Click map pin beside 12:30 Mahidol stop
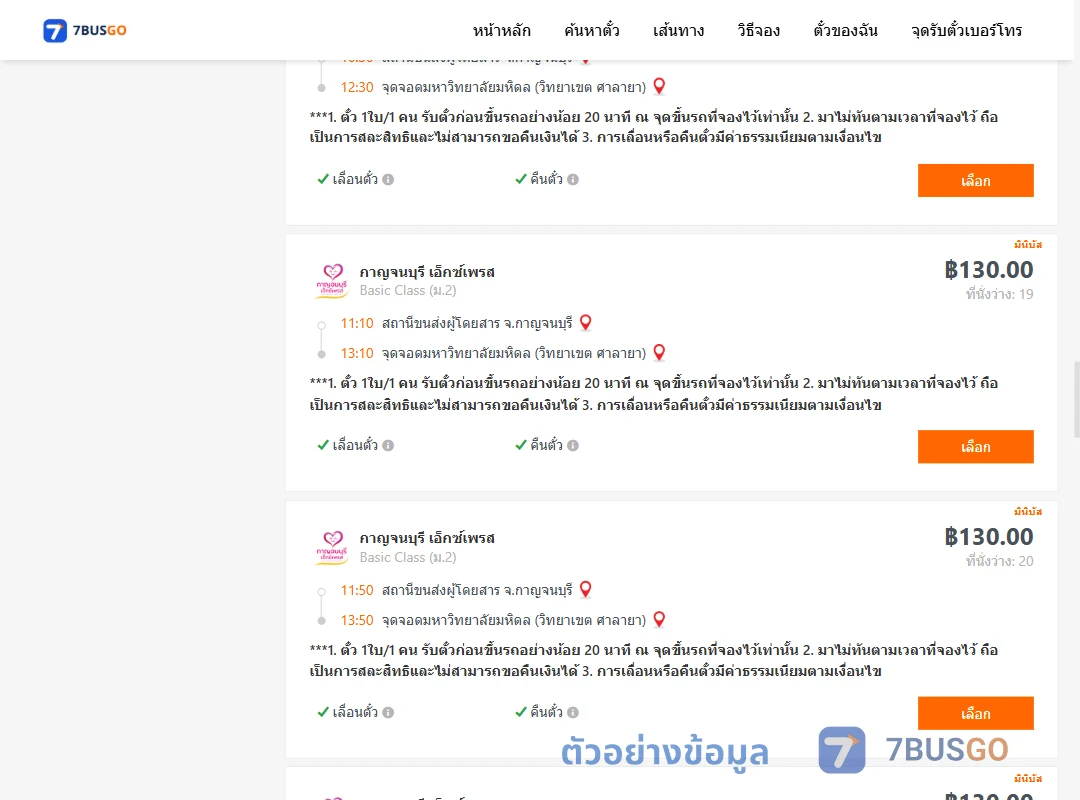This screenshot has width=1080, height=800. pos(659,86)
